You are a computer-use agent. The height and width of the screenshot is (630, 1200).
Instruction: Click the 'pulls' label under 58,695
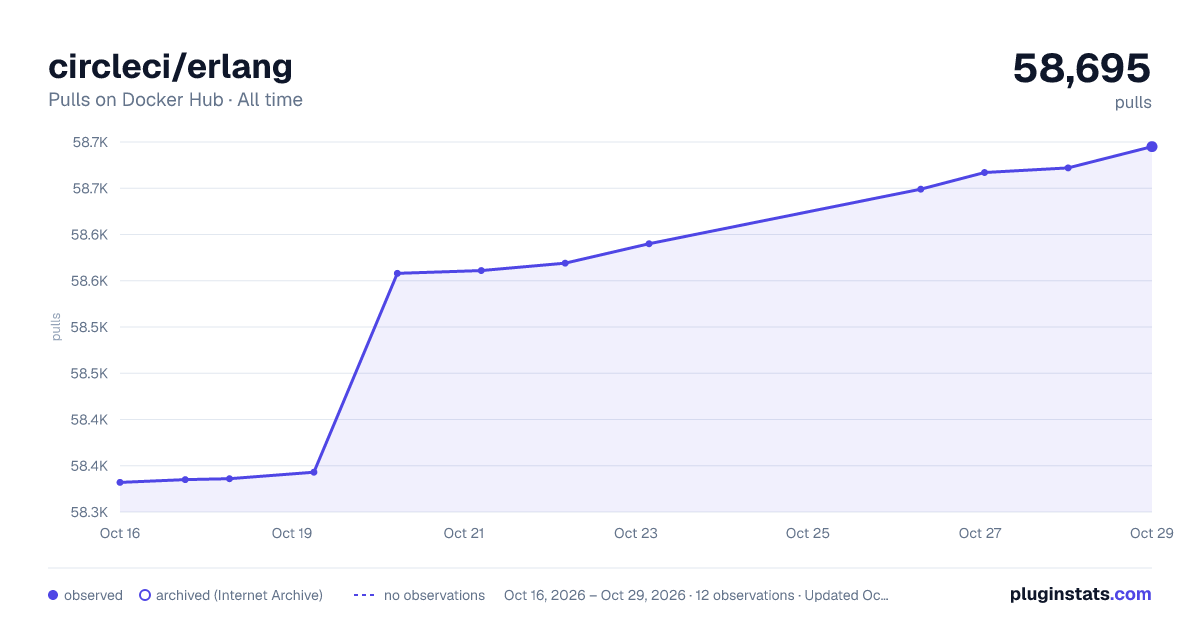(1133, 103)
